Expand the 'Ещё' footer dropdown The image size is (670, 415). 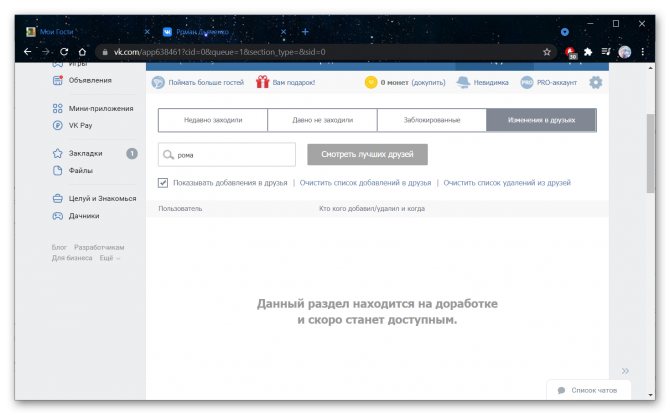point(109,258)
